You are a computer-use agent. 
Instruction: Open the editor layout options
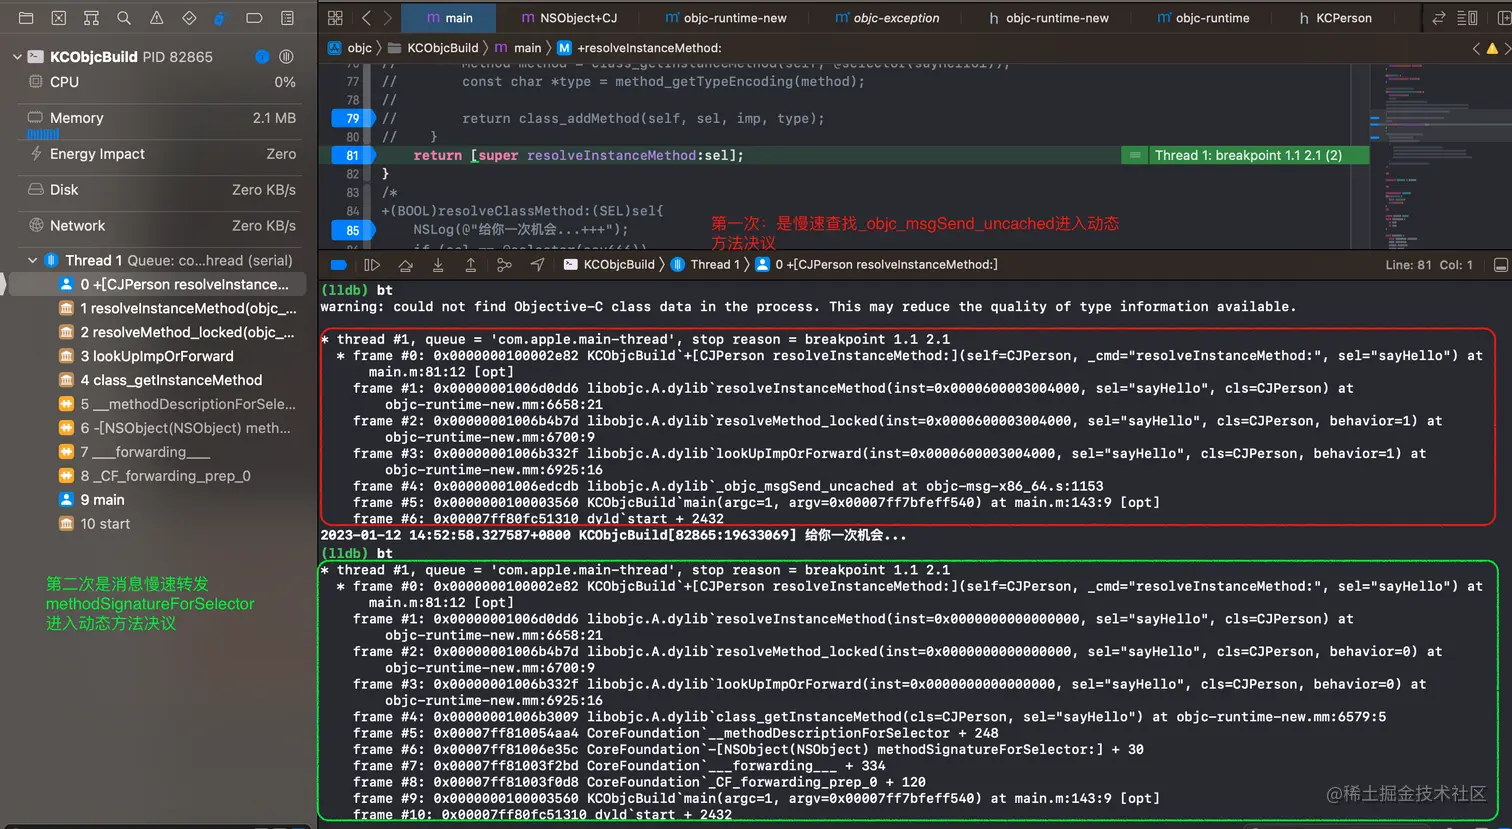pos(1467,18)
